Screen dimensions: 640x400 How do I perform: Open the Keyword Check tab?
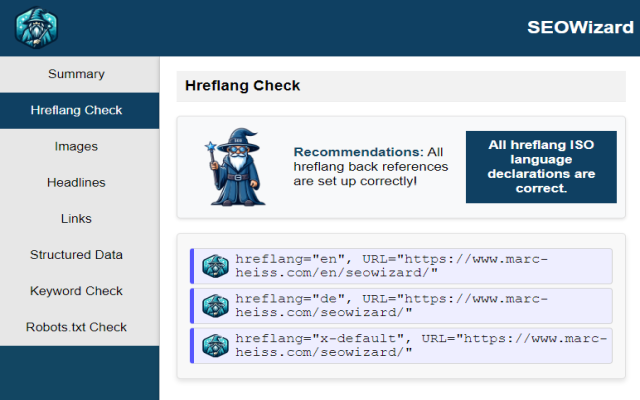(x=76, y=291)
